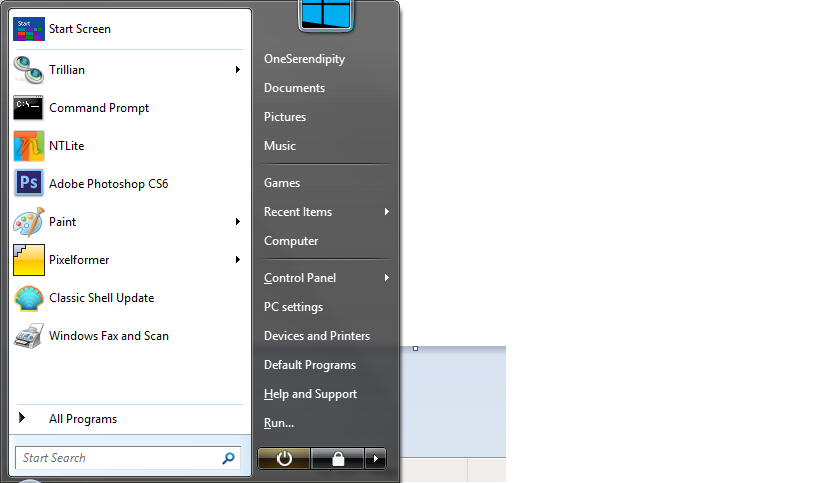Image resolution: width=819 pixels, height=483 pixels.
Task: Expand All Programs triangle arrow
Action: (x=22, y=418)
